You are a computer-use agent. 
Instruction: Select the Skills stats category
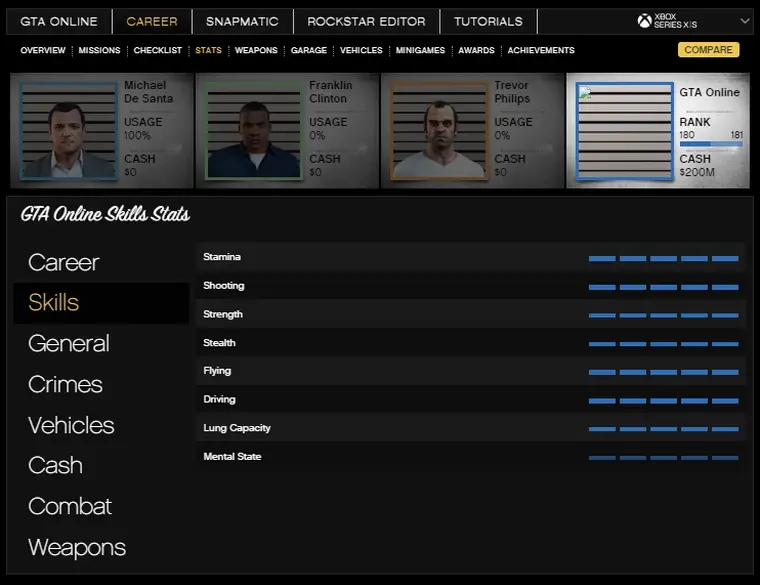coord(101,303)
